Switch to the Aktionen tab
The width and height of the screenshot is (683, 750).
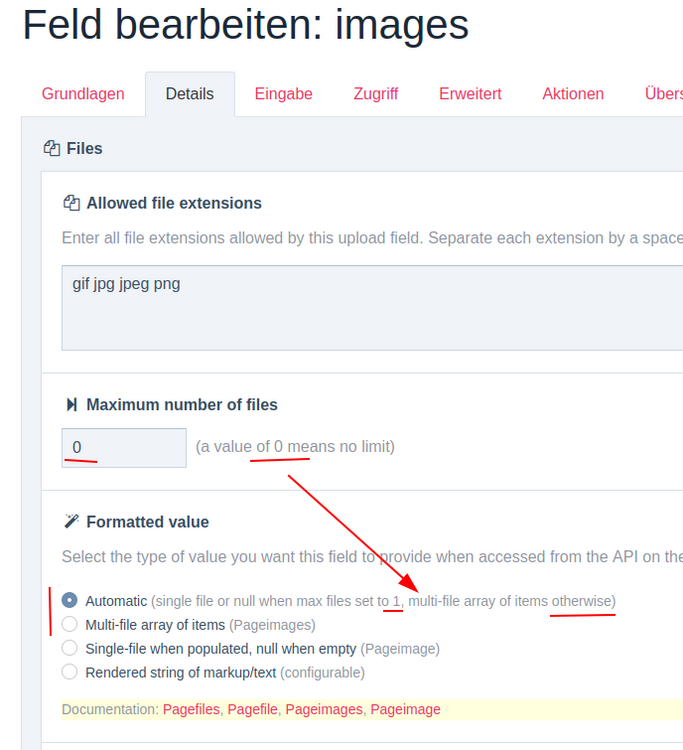[573, 94]
